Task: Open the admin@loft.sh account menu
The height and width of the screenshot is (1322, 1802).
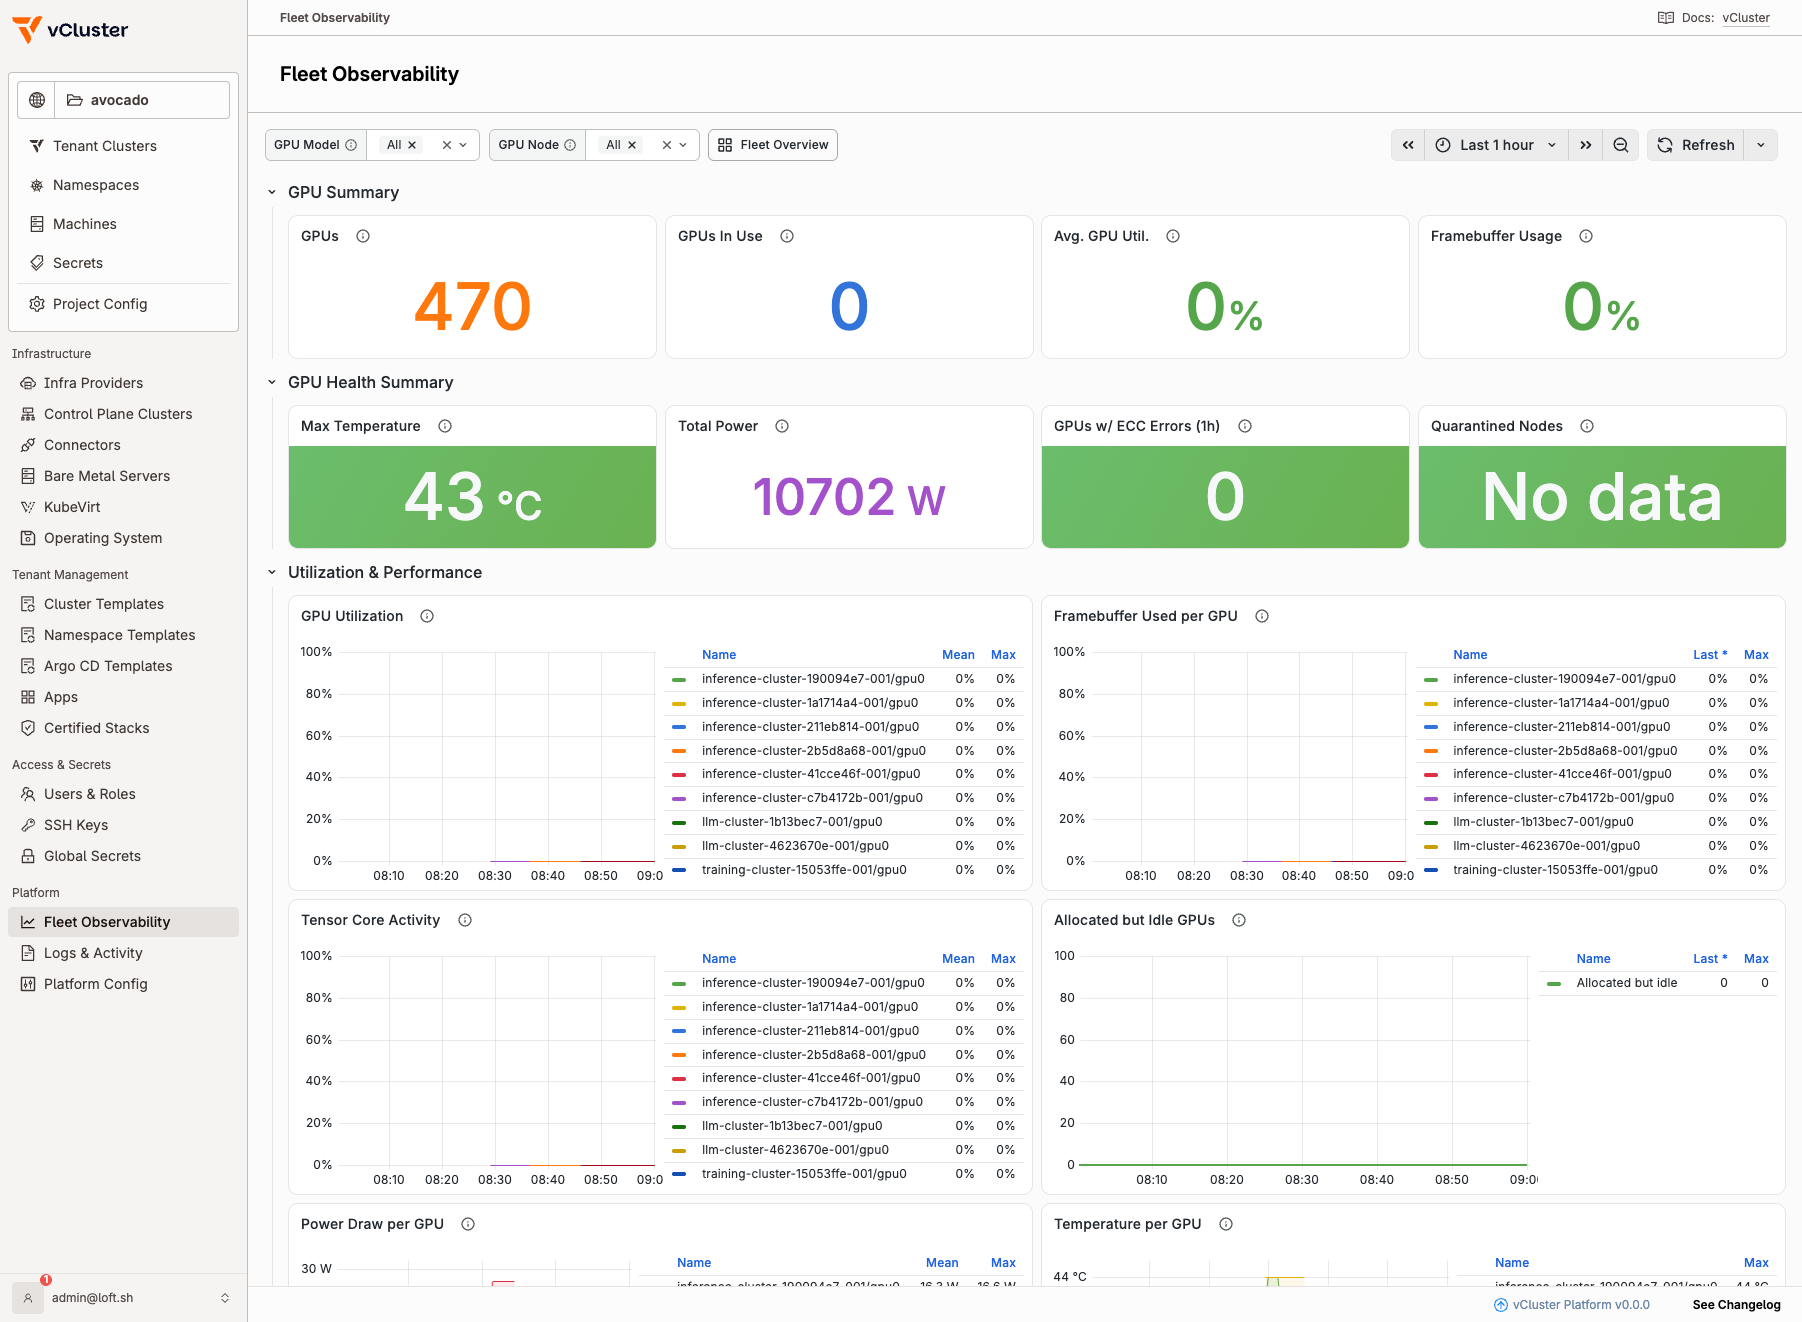Action: point(123,1298)
